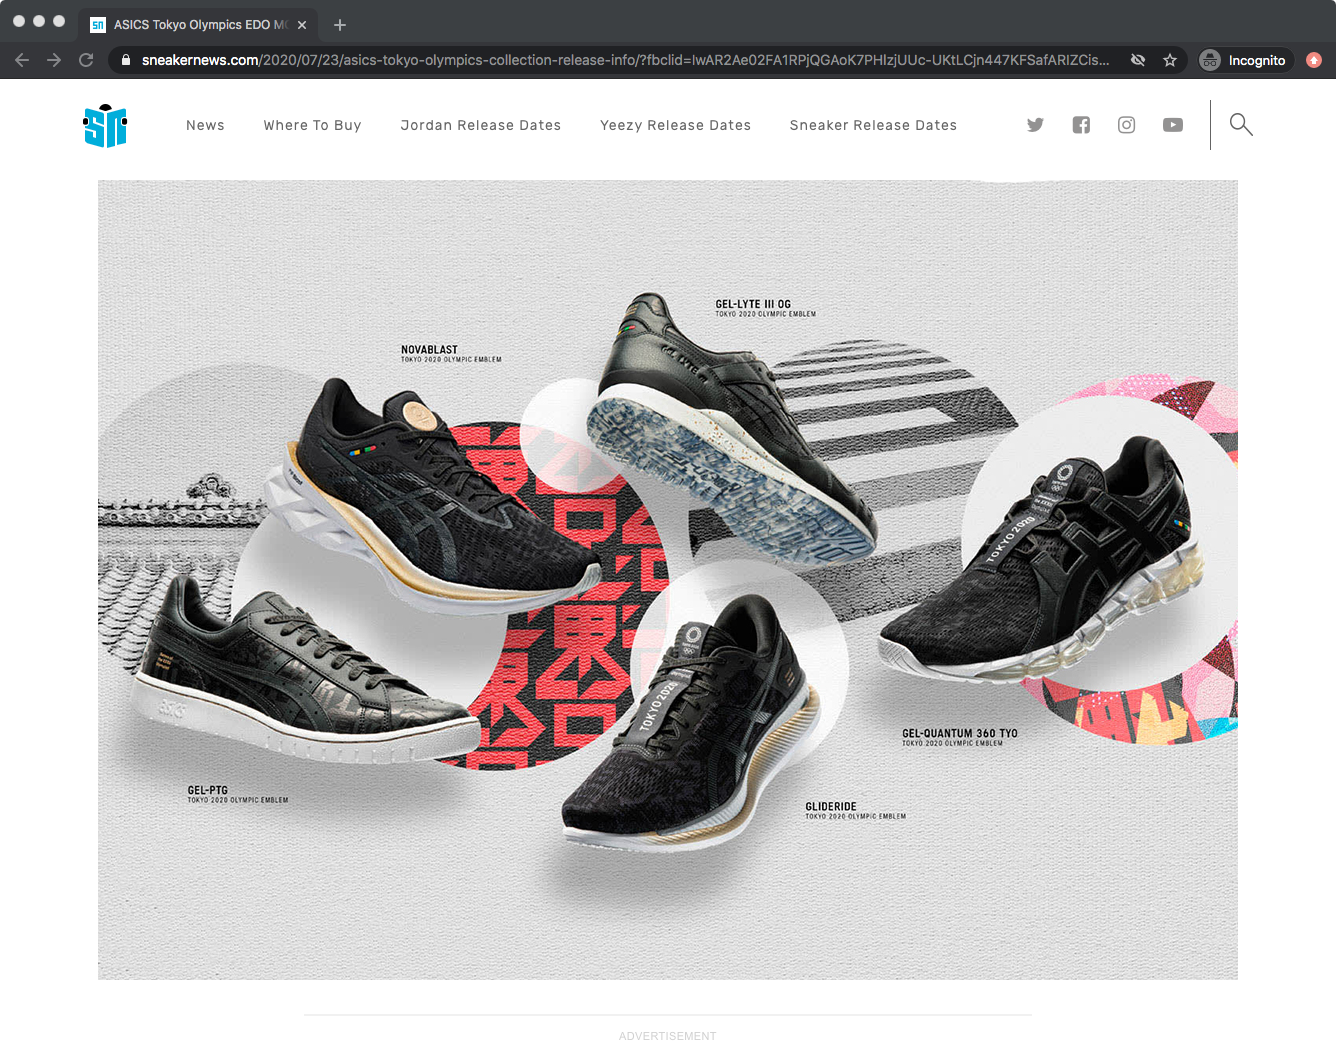This screenshot has height=1052, width=1336.
Task: Maximize the browser window
Action: click(59, 21)
